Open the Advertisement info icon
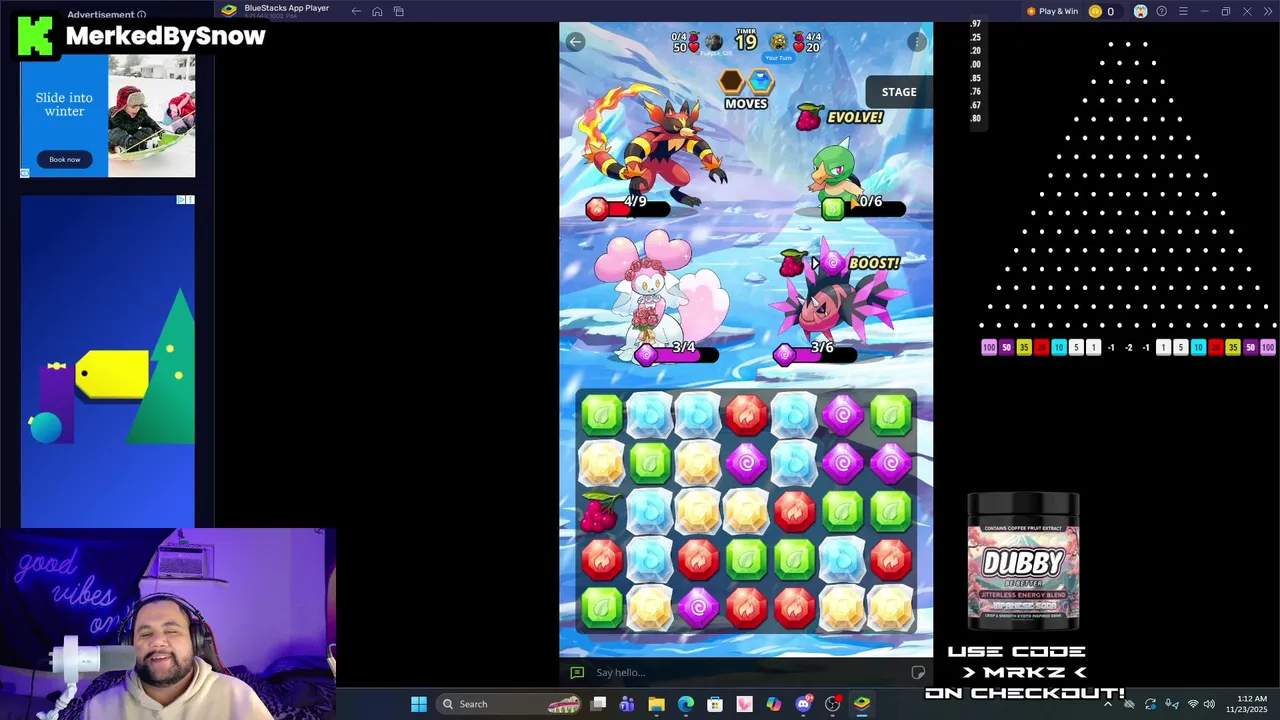Screen dimensions: 1280x720 (141, 15)
